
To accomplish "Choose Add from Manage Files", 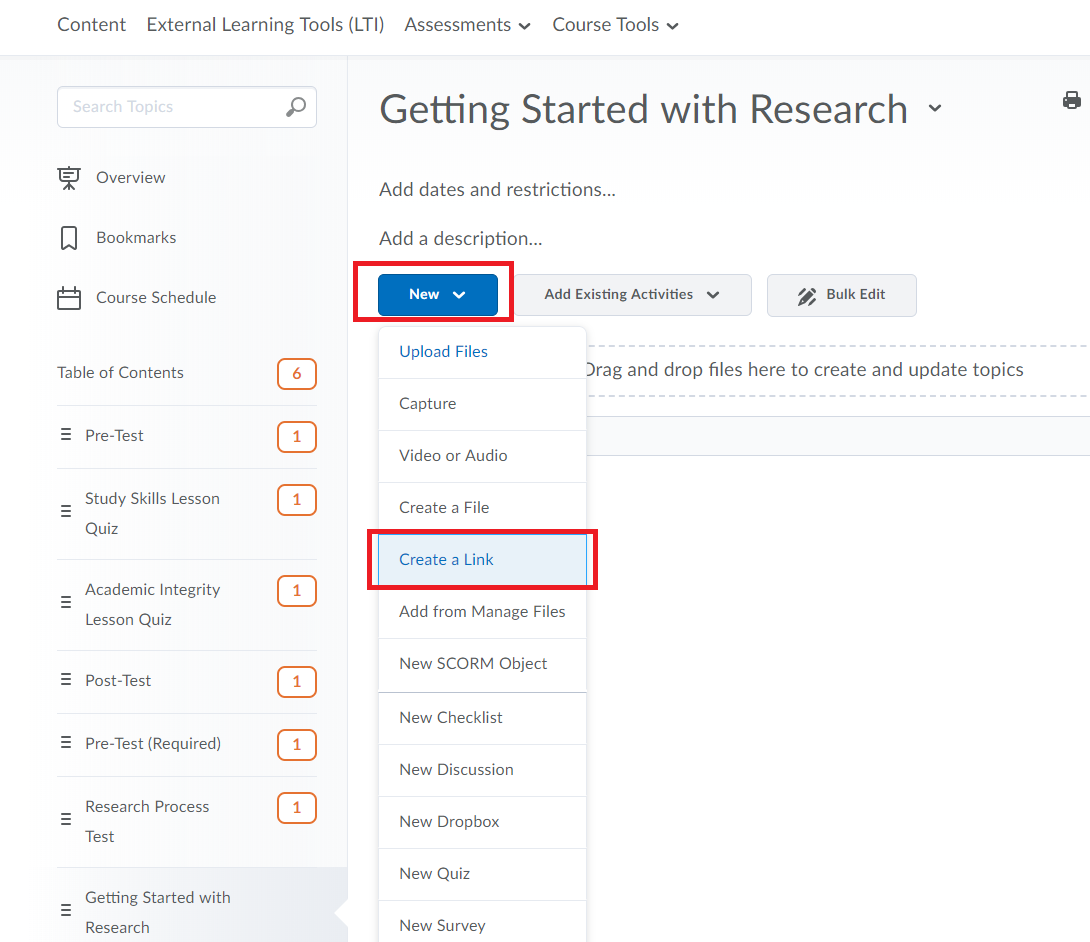I will [482, 612].
